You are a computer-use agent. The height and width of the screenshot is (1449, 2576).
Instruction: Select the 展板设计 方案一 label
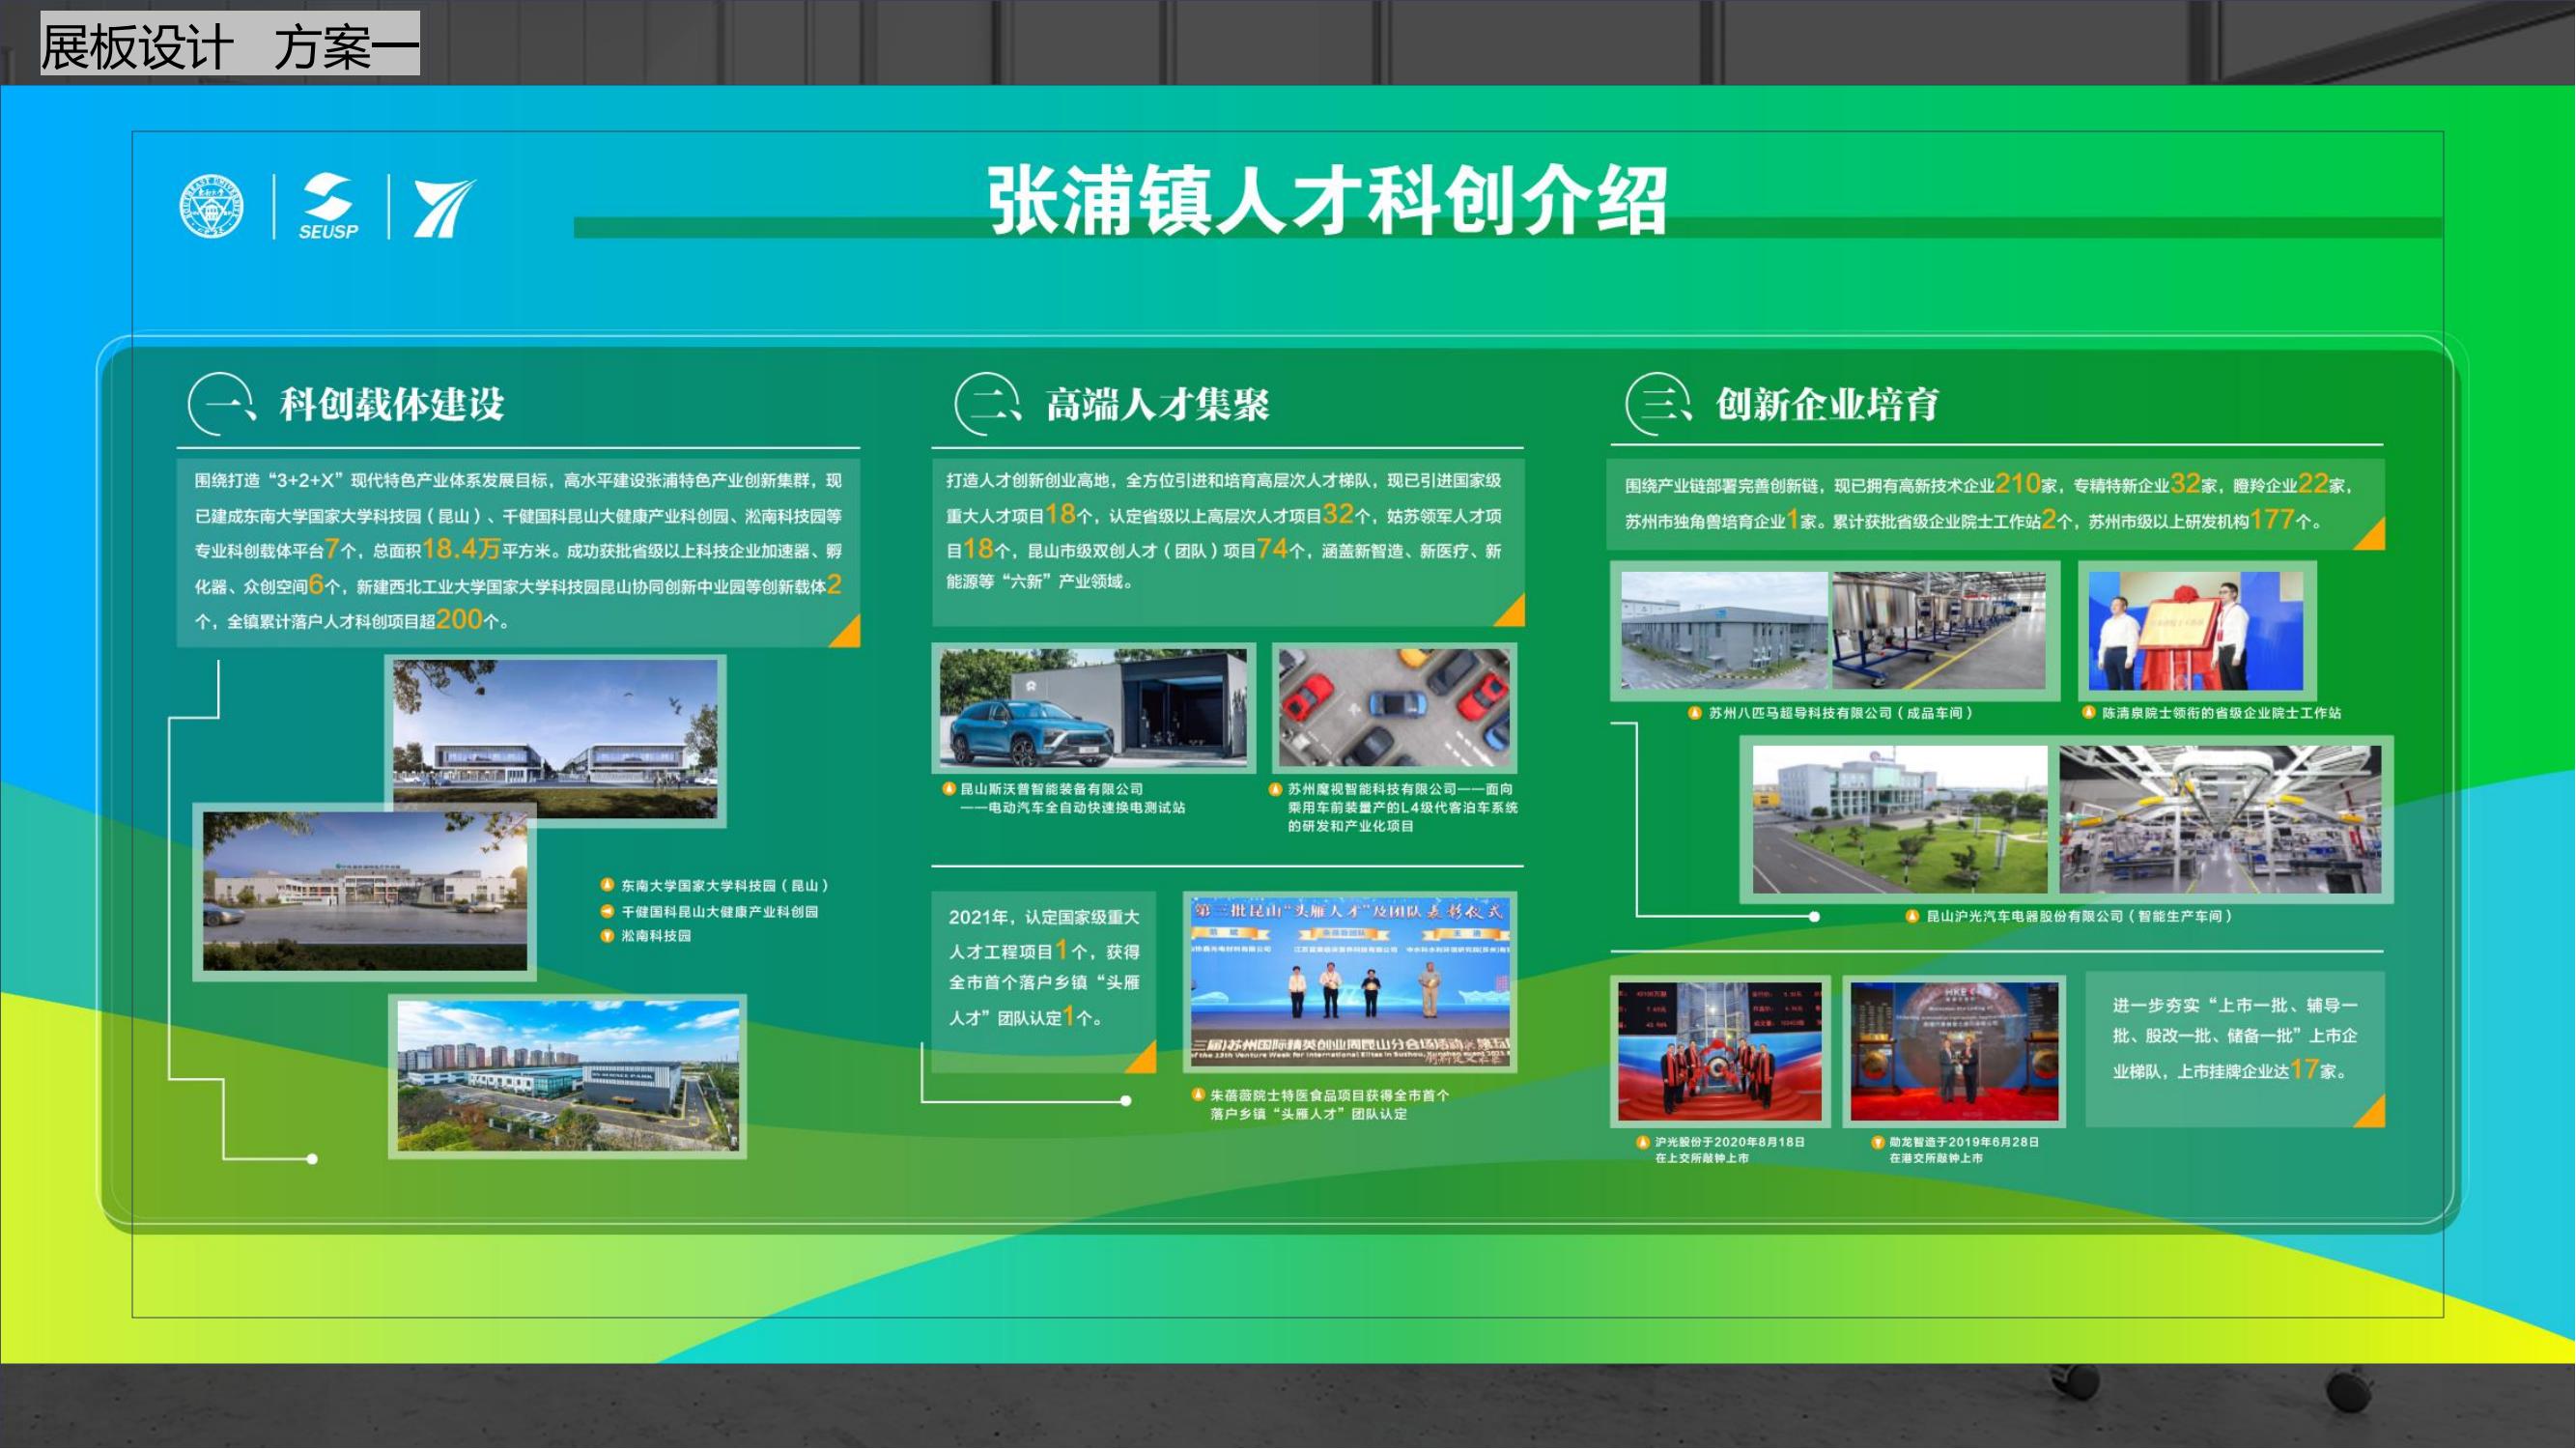click(230, 45)
